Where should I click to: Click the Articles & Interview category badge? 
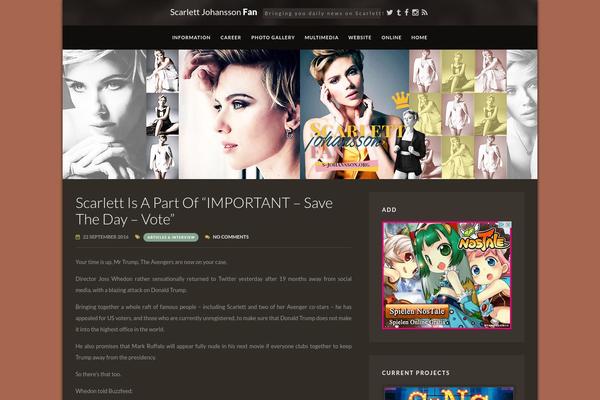(x=171, y=237)
